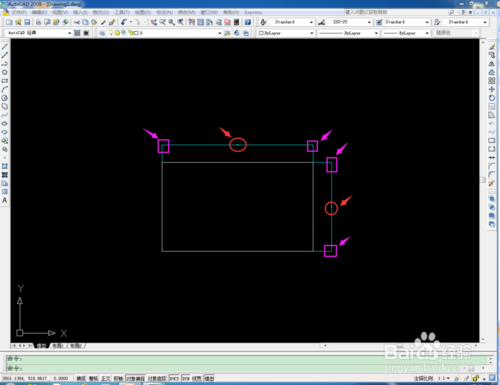Toggle DUCS in status bar

point(174,378)
